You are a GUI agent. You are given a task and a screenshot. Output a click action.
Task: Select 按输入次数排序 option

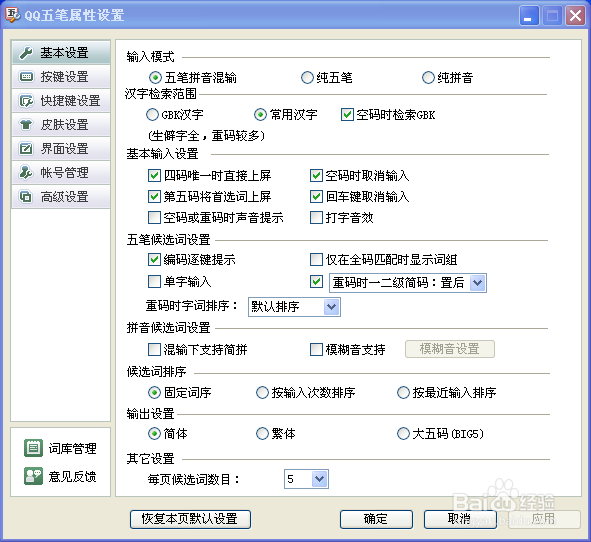262,393
